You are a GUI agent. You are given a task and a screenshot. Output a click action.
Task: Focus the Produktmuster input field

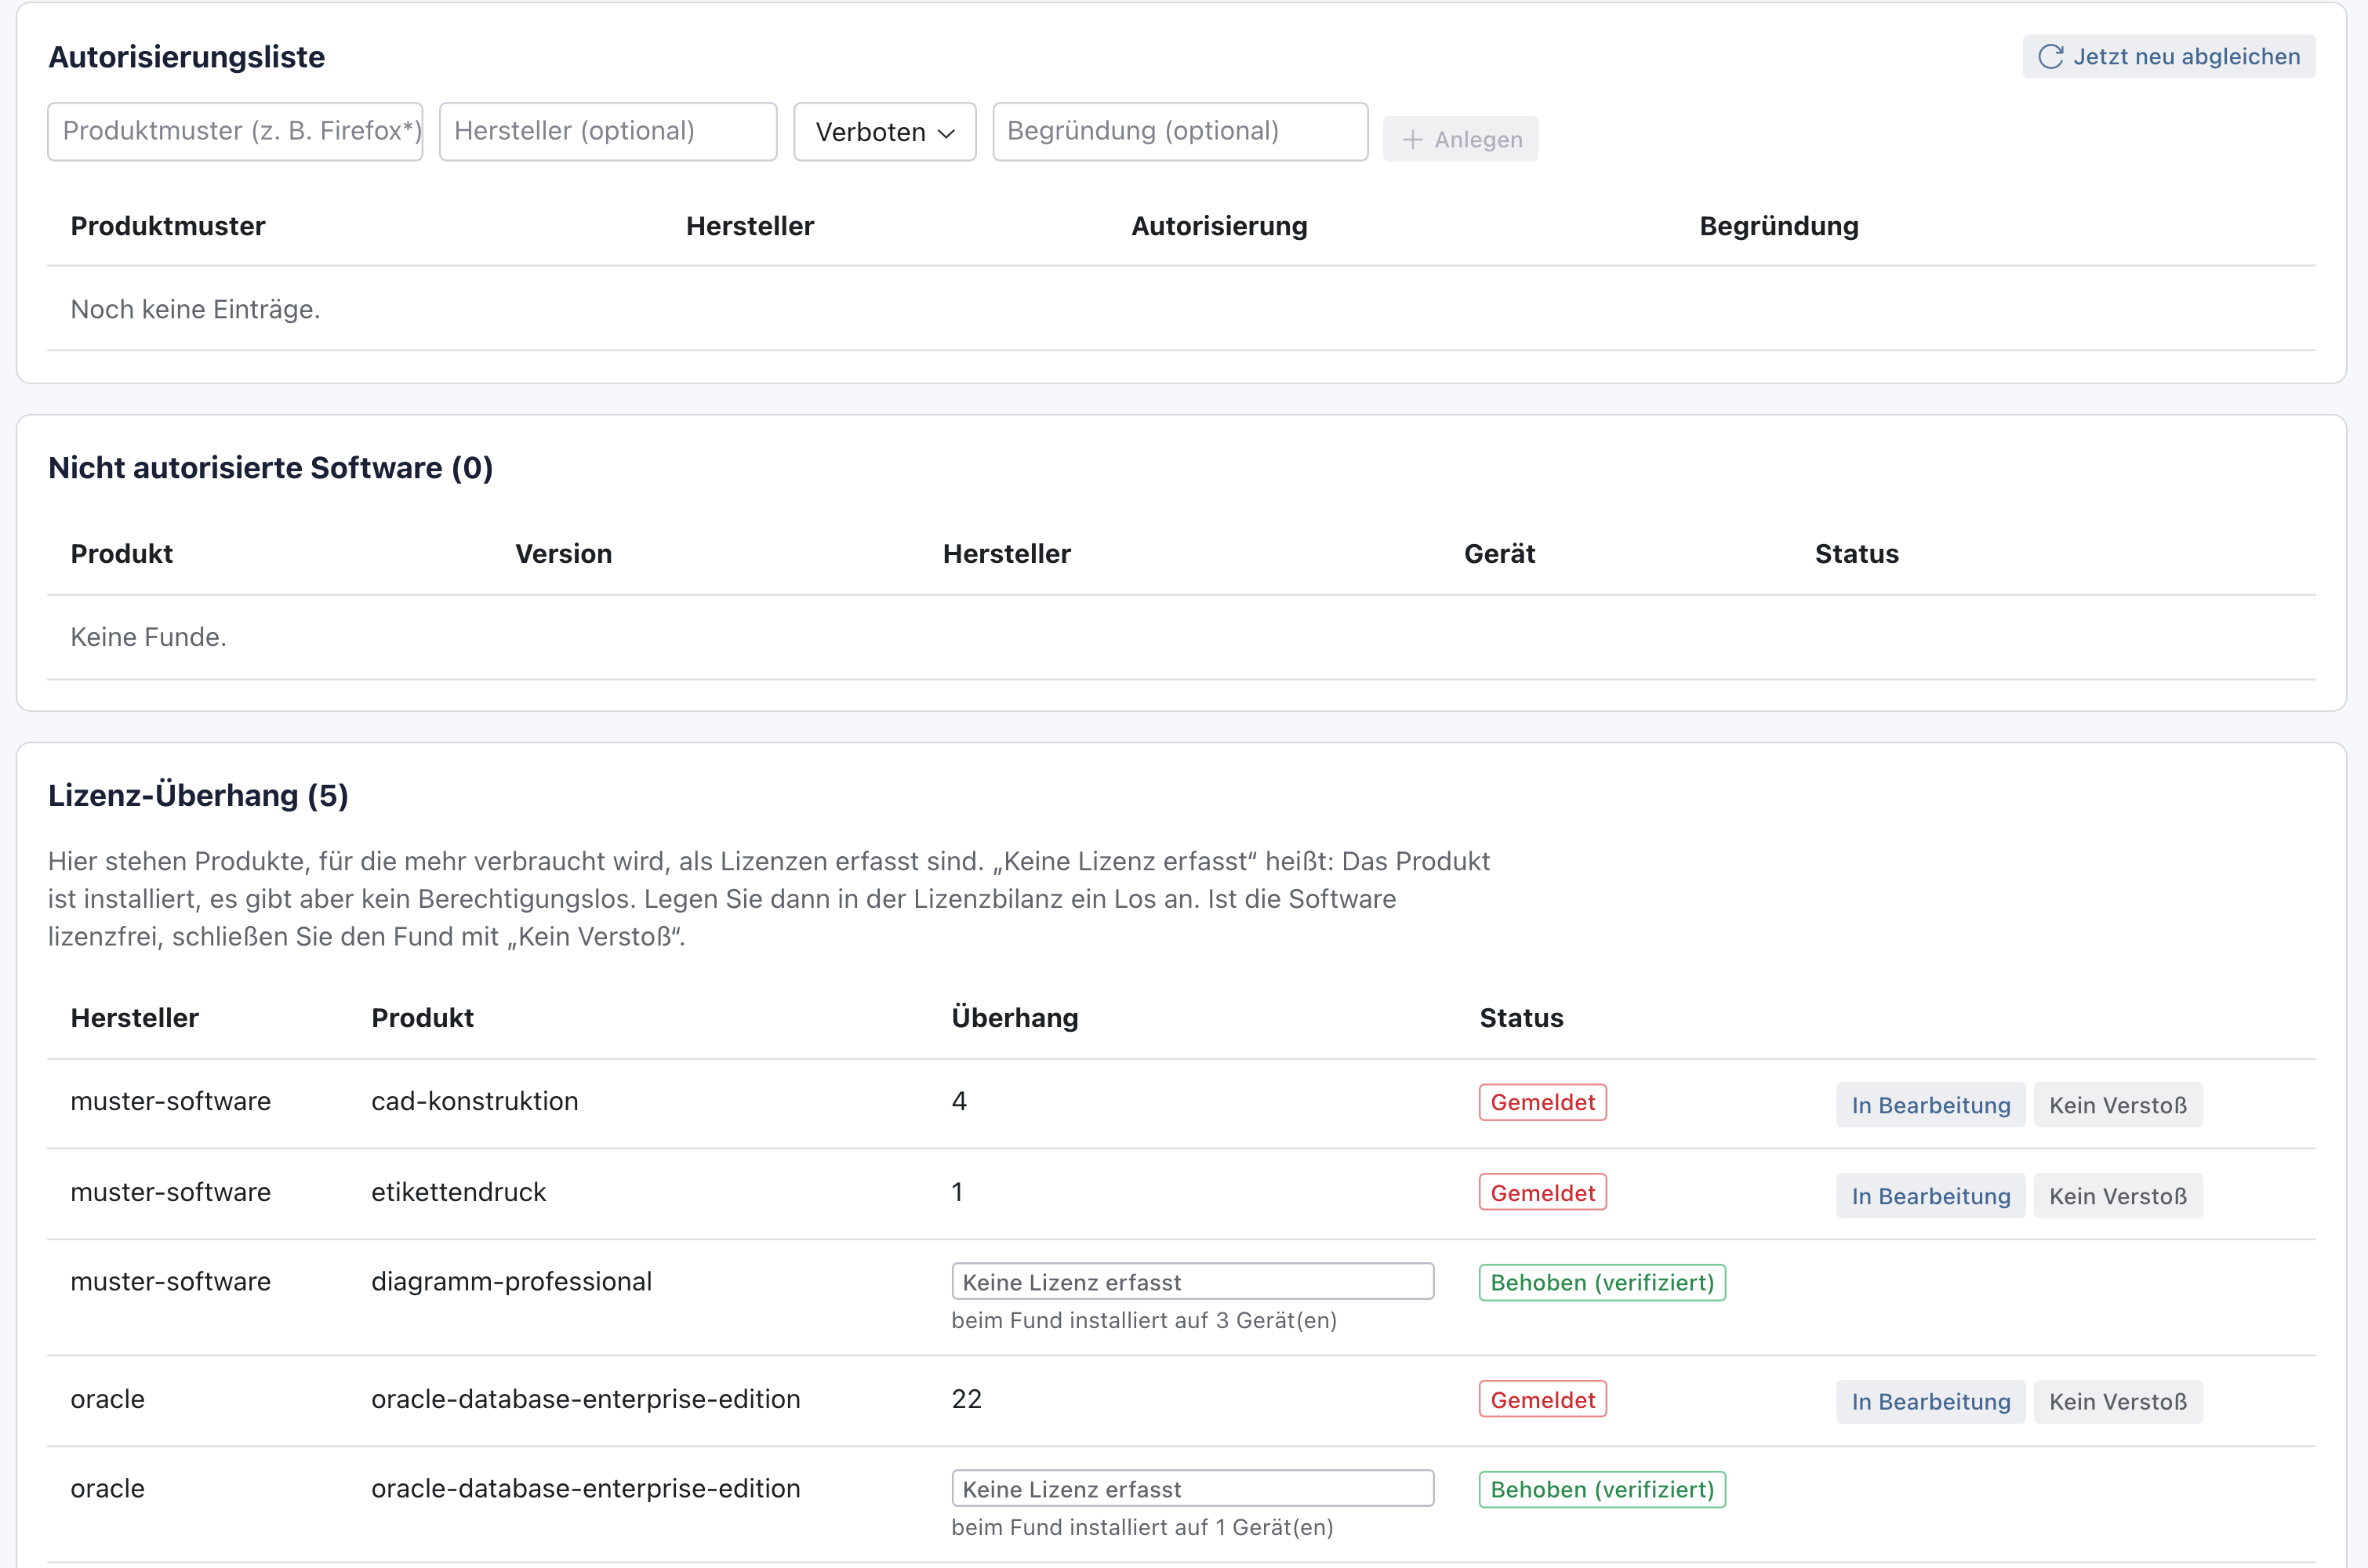pyautogui.click(x=235, y=132)
